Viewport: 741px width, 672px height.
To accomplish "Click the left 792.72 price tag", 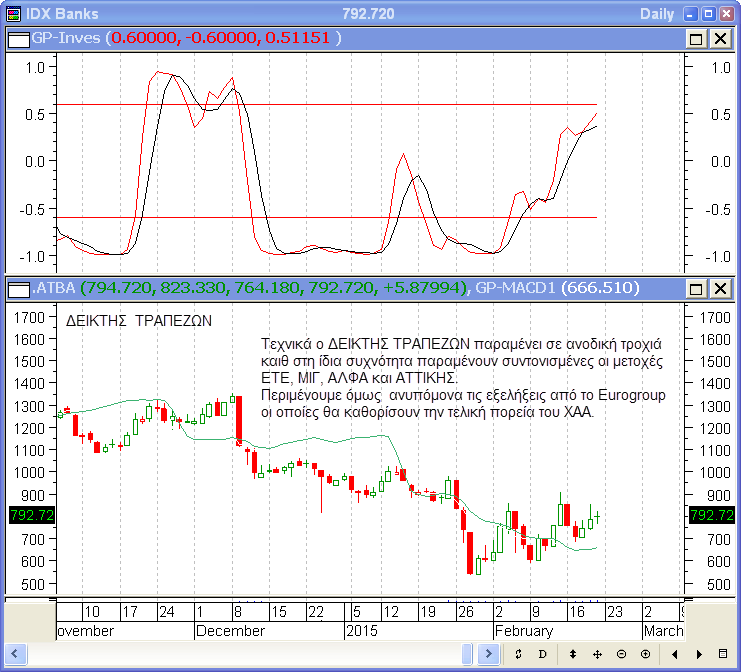I will pyautogui.click(x=32, y=515).
